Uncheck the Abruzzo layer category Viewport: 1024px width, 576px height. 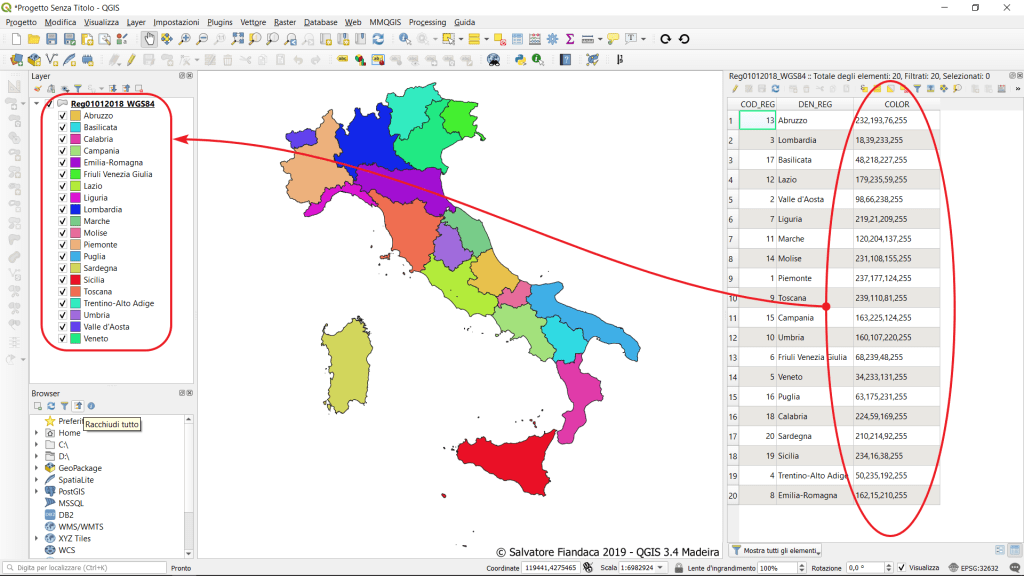pyautogui.click(x=63, y=116)
